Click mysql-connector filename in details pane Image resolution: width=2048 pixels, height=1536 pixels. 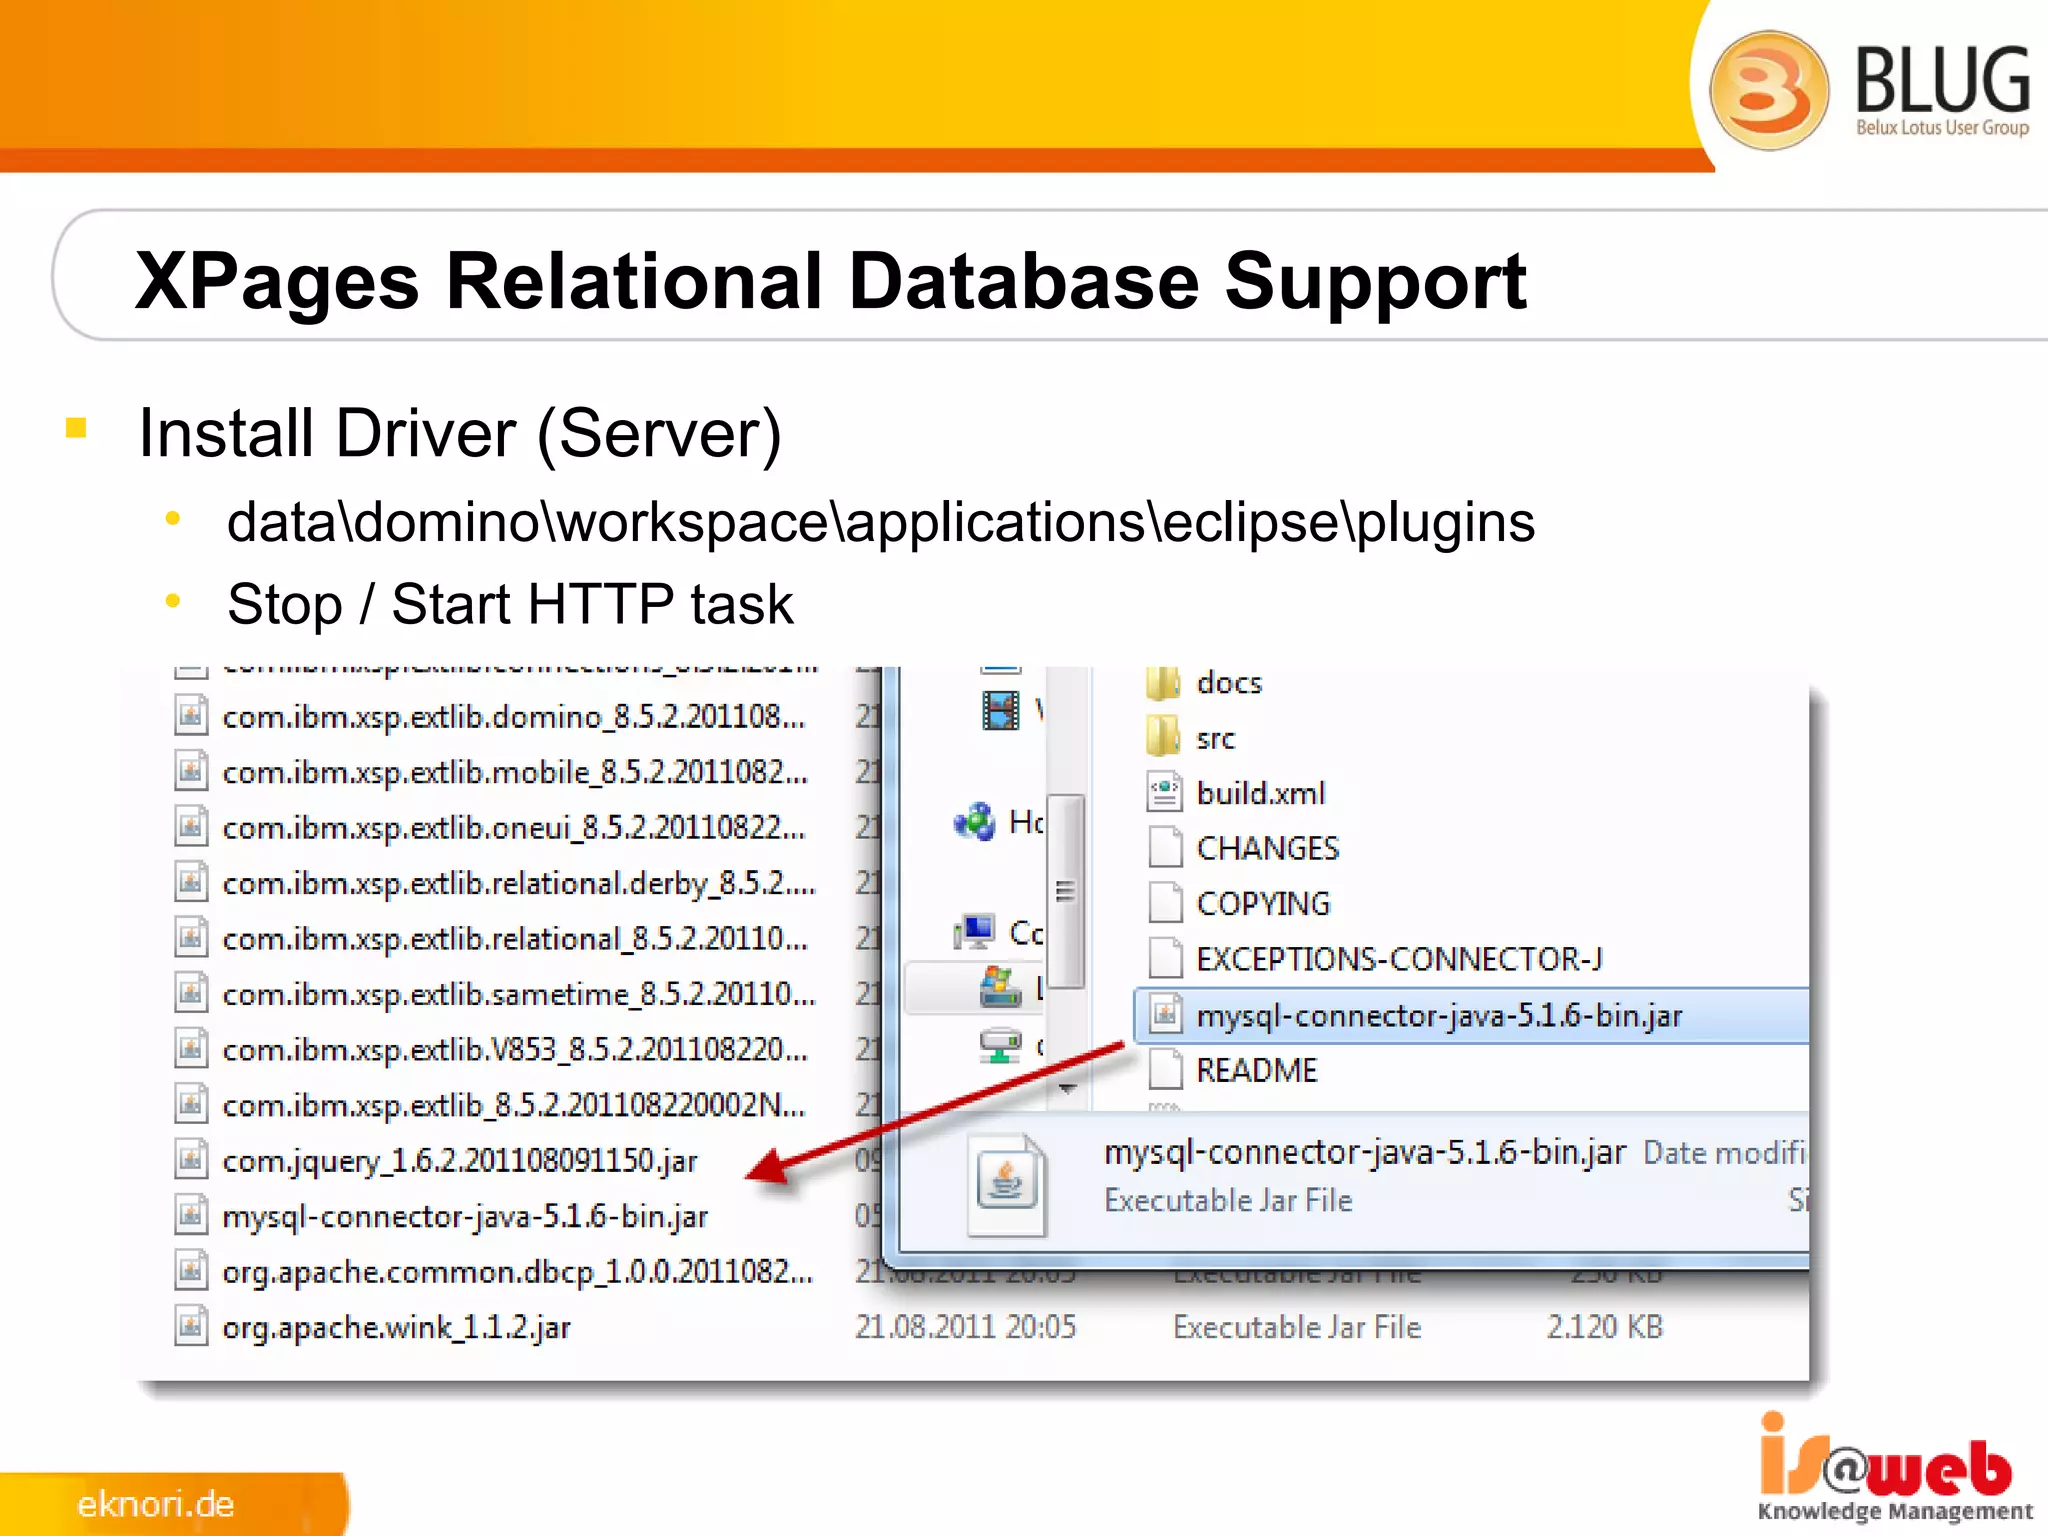click(1364, 1153)
